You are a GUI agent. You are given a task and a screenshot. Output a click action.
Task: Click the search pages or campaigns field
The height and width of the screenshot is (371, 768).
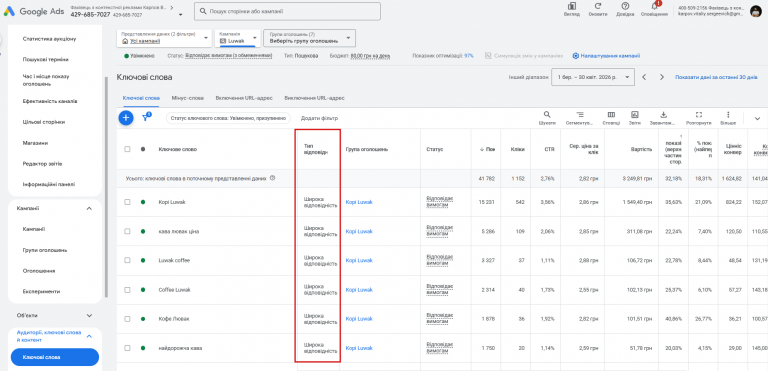287,11
